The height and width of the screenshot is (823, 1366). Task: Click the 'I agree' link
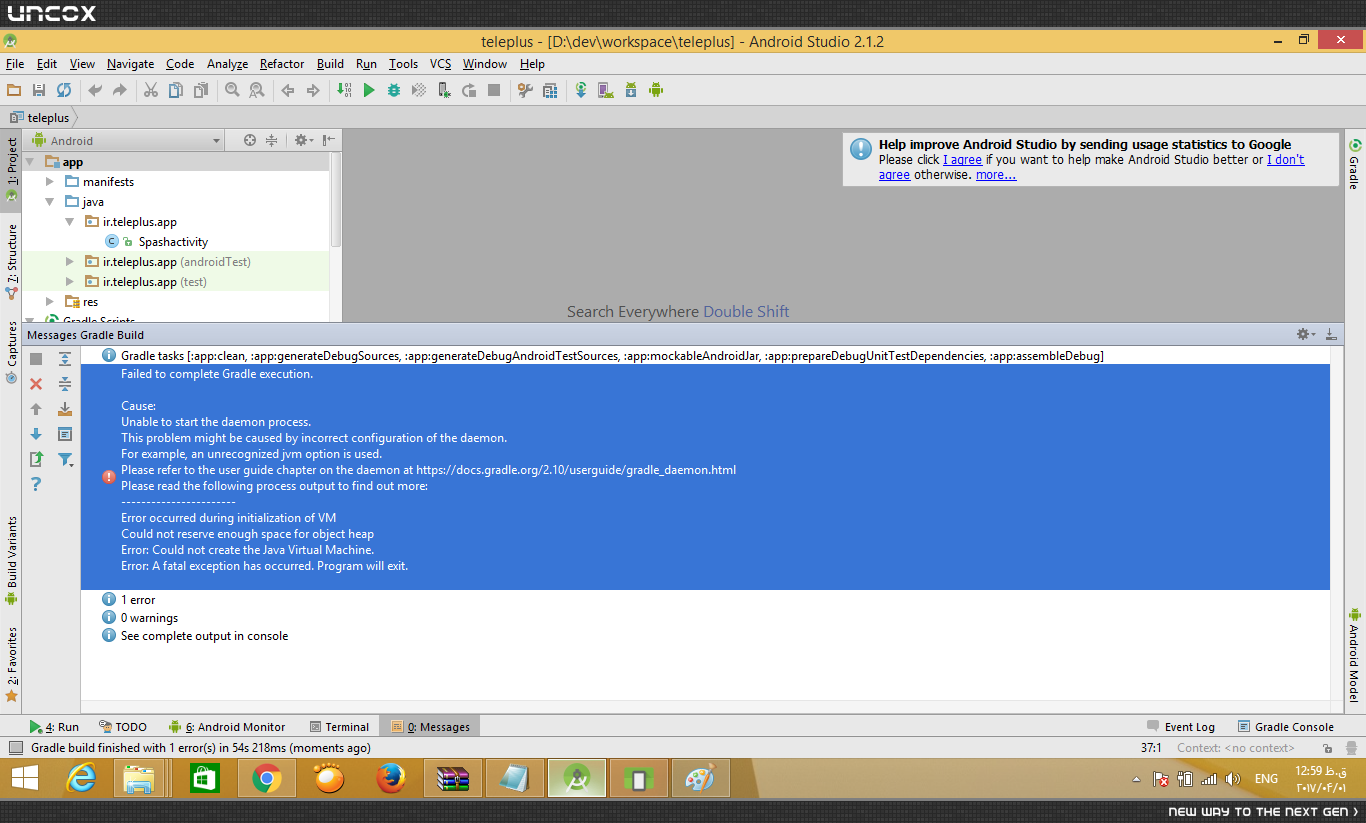click(x=962, y=160)
